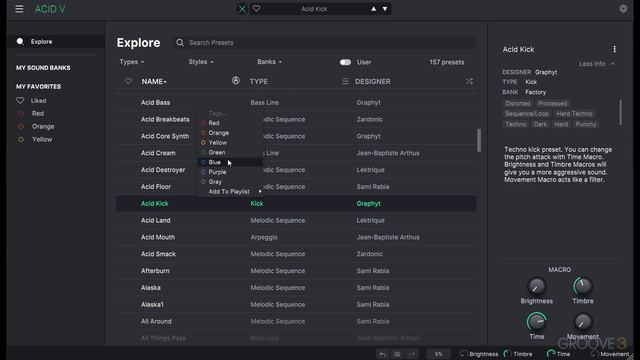Select the Acid Smack preset

click(x=296, y=254)
